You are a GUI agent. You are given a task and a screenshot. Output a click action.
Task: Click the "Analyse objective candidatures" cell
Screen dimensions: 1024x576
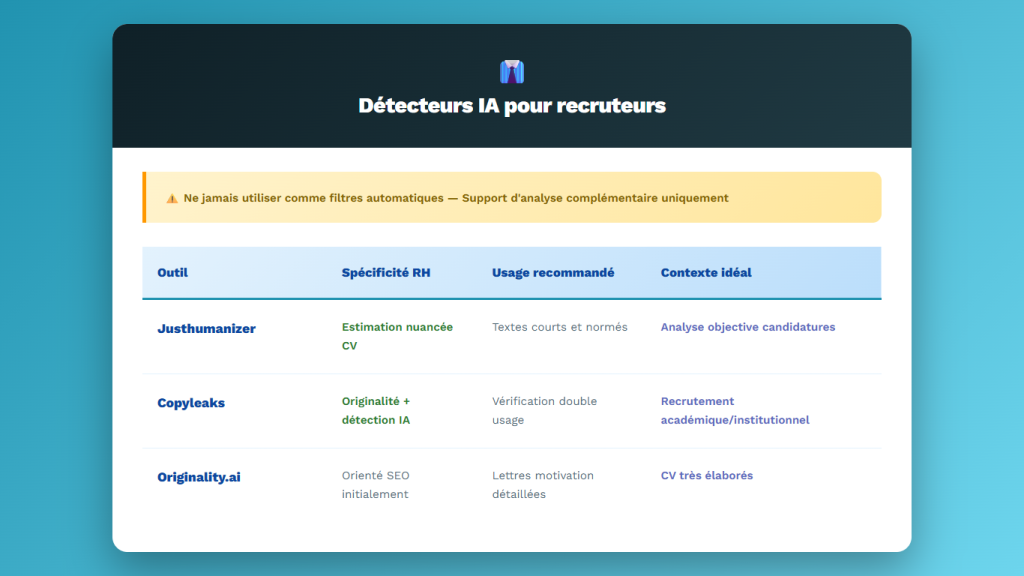tap(748, 327)
